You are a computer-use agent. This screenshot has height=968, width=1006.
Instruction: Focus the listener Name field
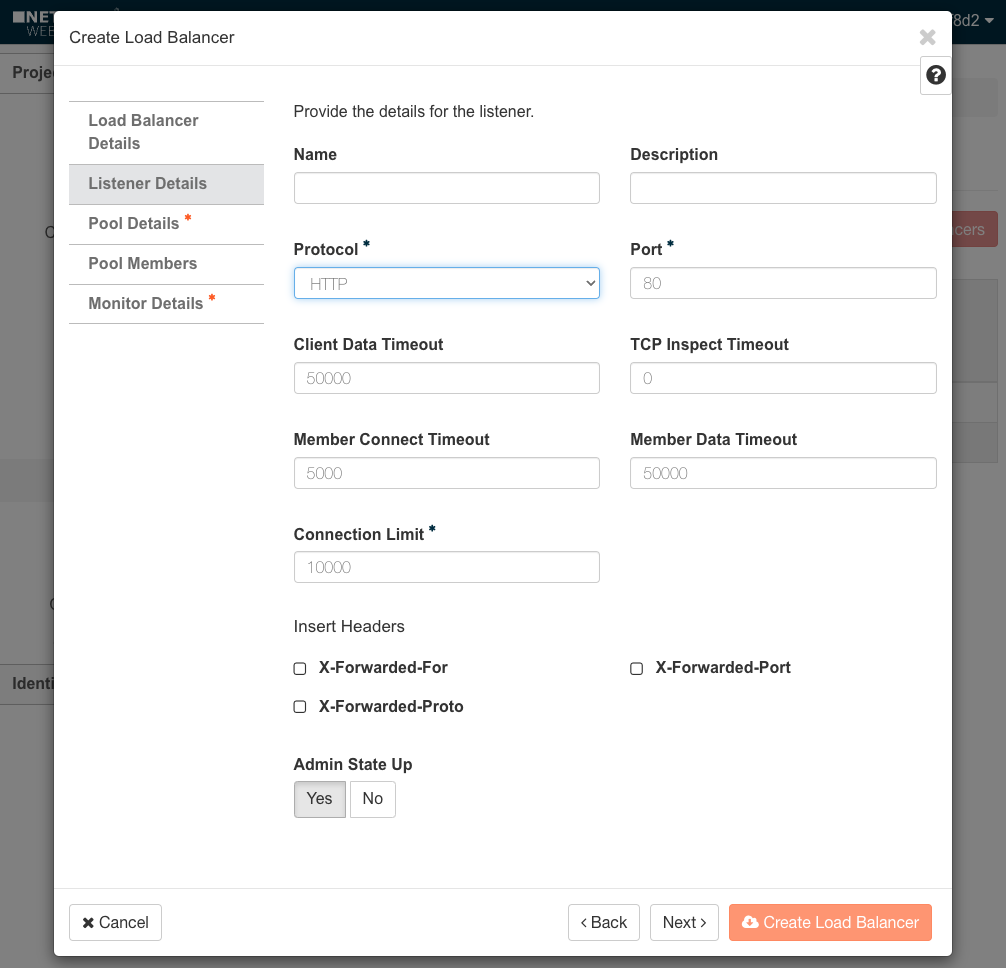click(446, 188)
